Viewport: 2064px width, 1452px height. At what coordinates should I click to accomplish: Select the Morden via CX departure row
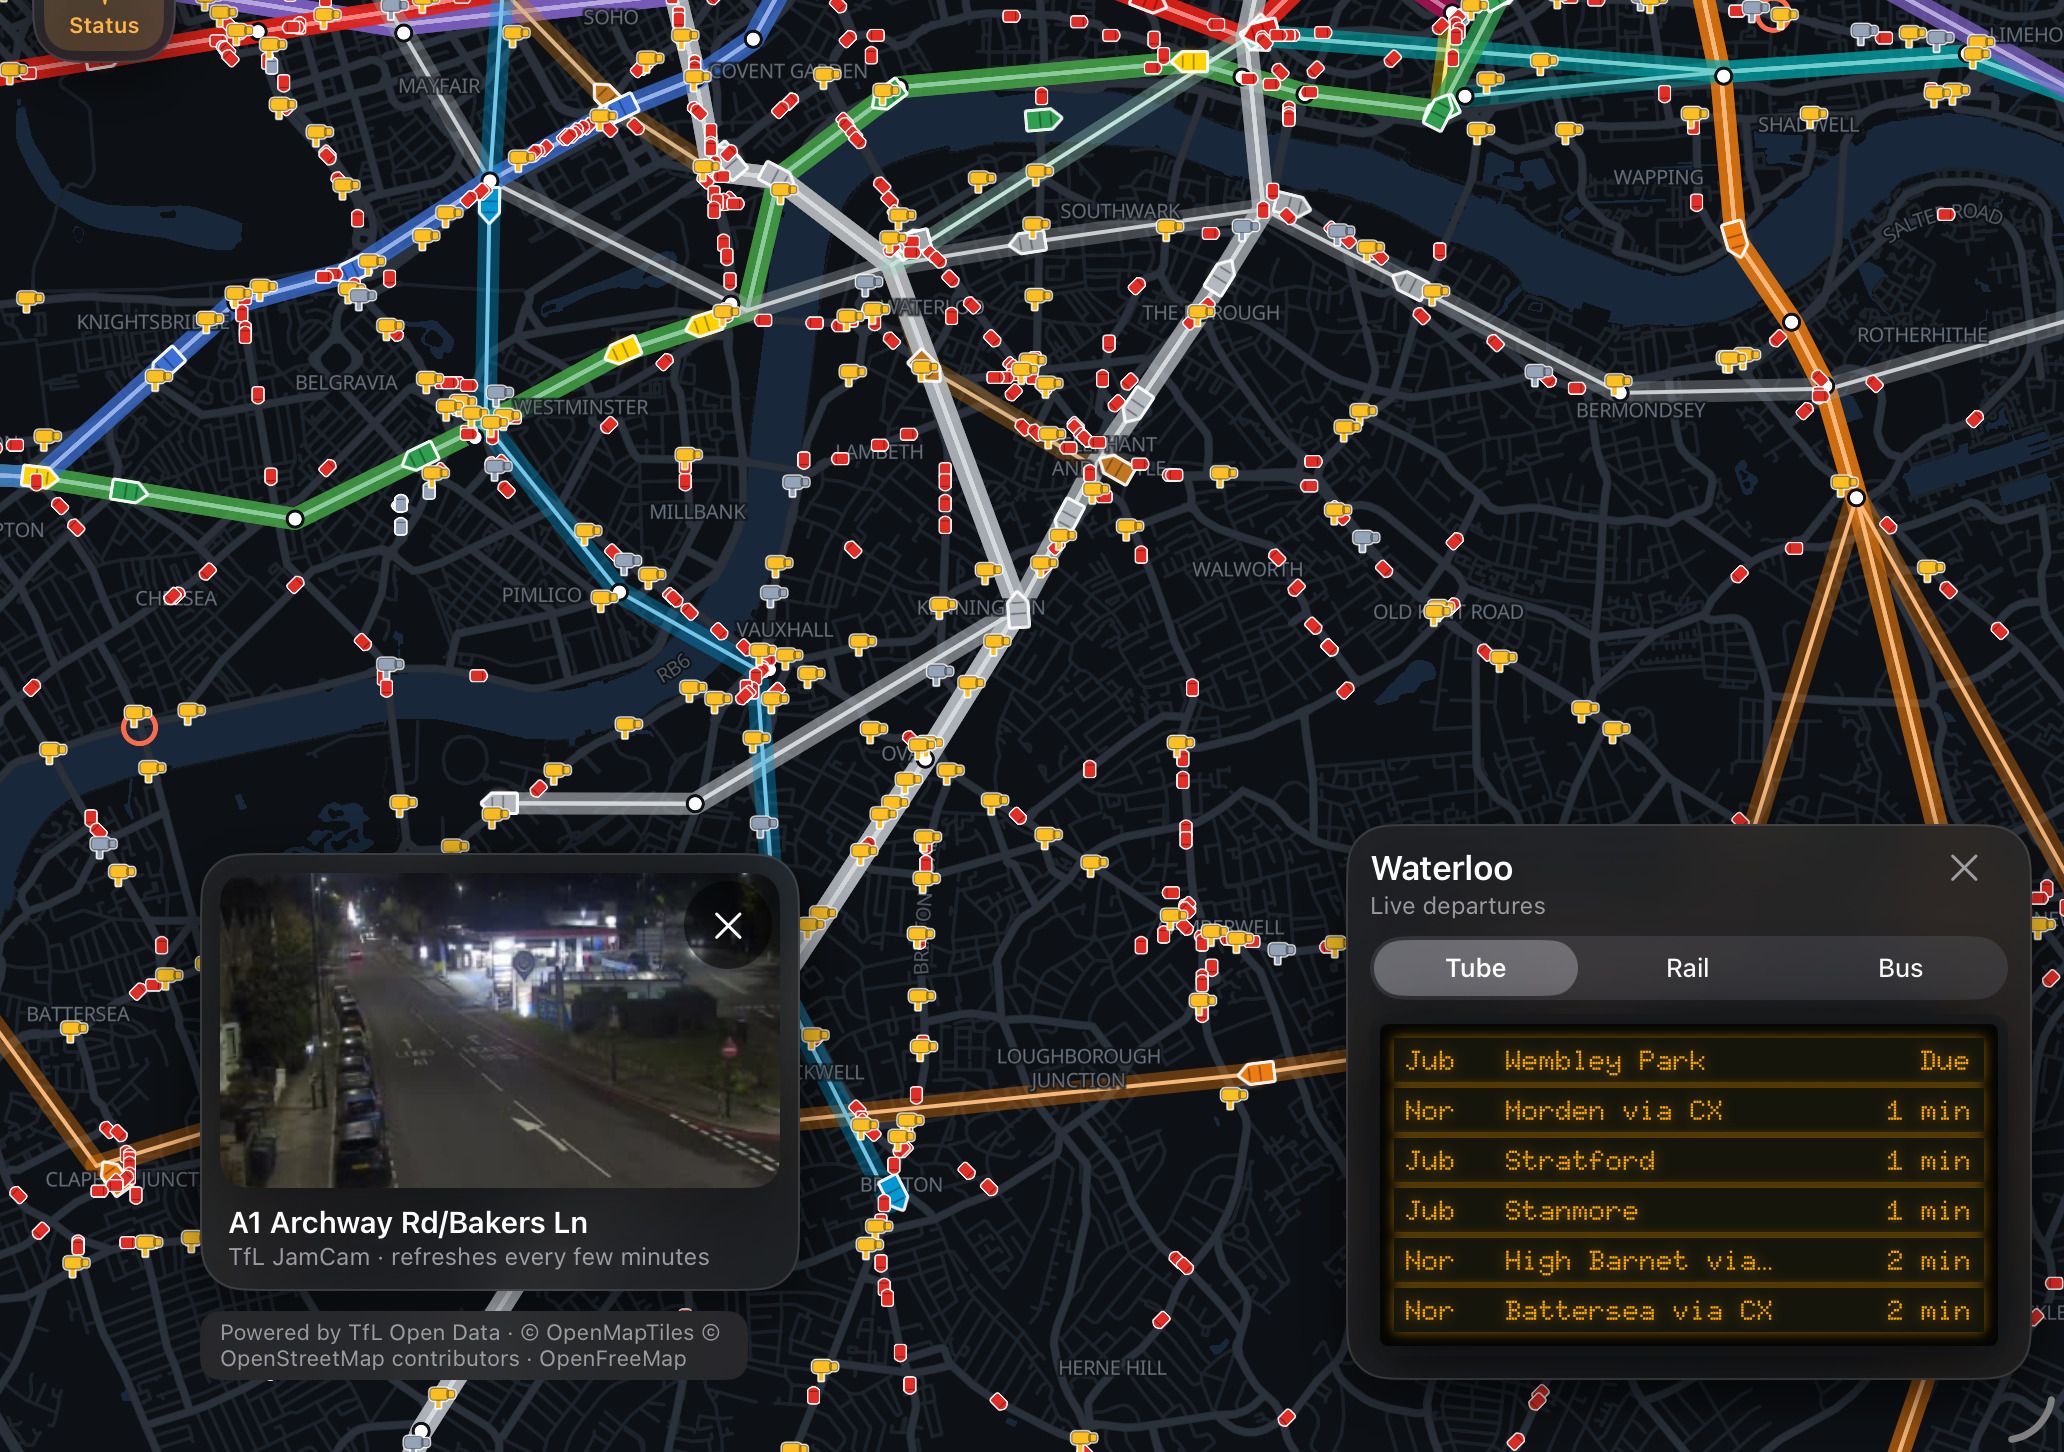click(x=1687, y=1111)
